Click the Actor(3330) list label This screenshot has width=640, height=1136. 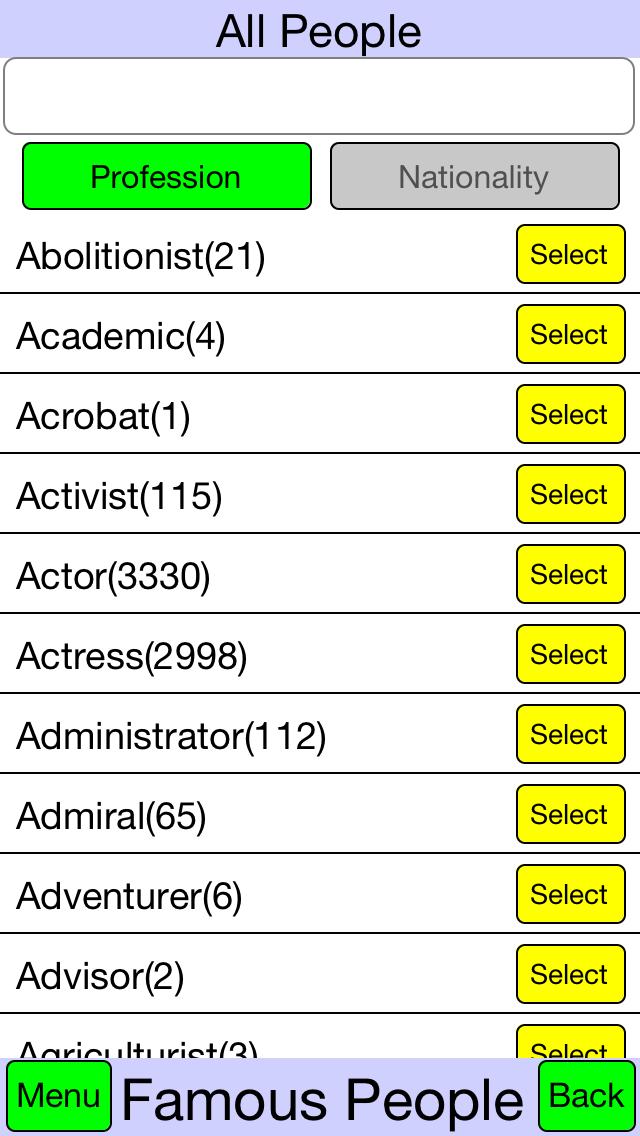[x=114, y=576]
